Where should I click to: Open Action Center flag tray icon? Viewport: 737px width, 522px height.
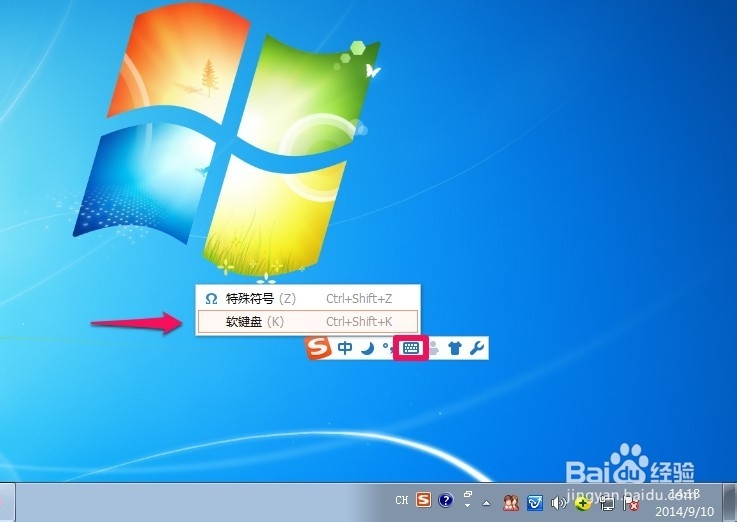tap(631, 504)
